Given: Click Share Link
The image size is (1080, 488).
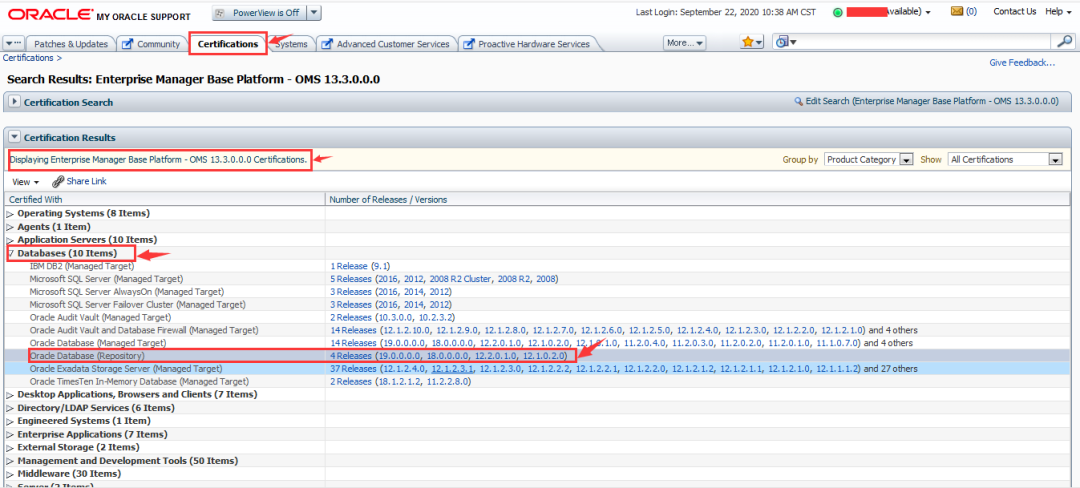Looking at the screenshot, I should click(86, 182).
